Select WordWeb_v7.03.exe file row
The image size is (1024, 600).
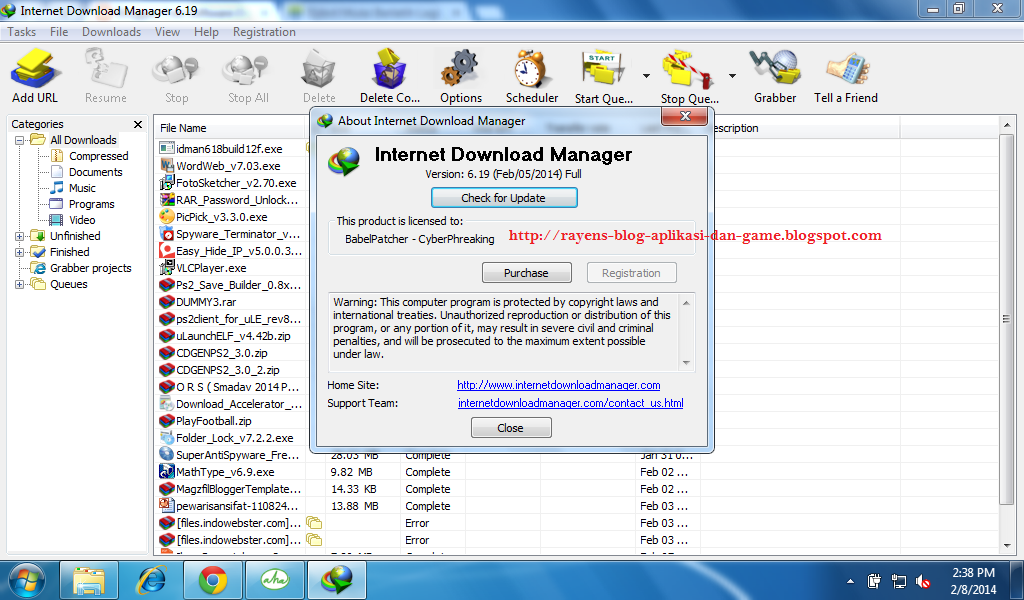click(228, 166)
